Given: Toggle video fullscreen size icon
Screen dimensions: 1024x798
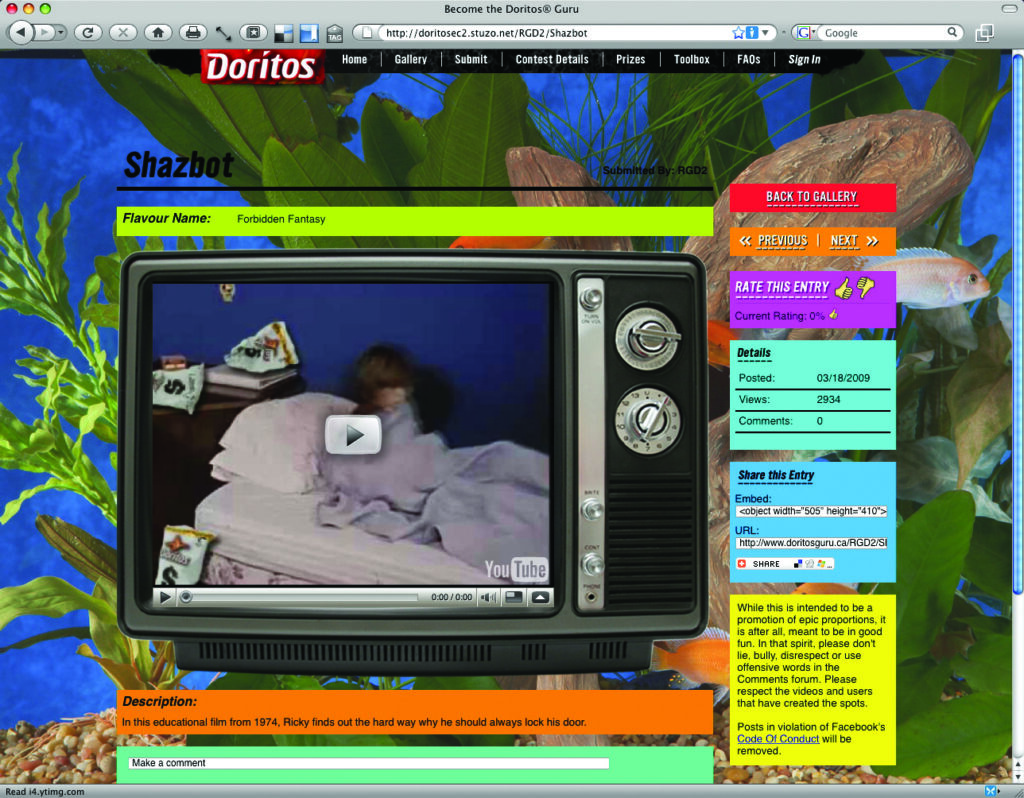Looking at the screenshot, I should coord(514,597).
